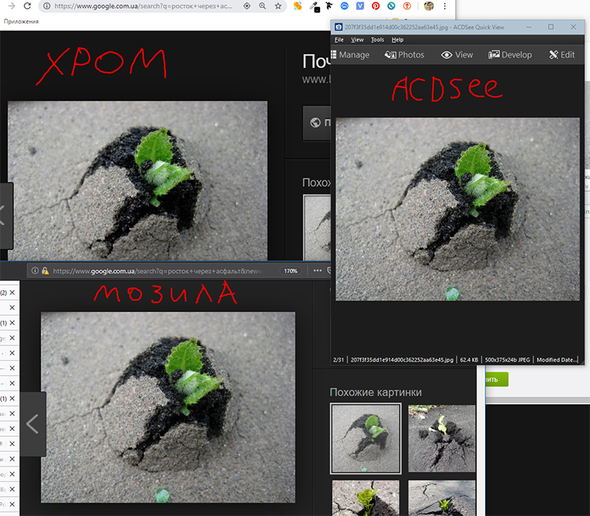Image resolution: width=590 pixels, height=516 pixels.
Task: Open the dark cracked asphalt sprout thumbnail
Action: coord(442,438)
